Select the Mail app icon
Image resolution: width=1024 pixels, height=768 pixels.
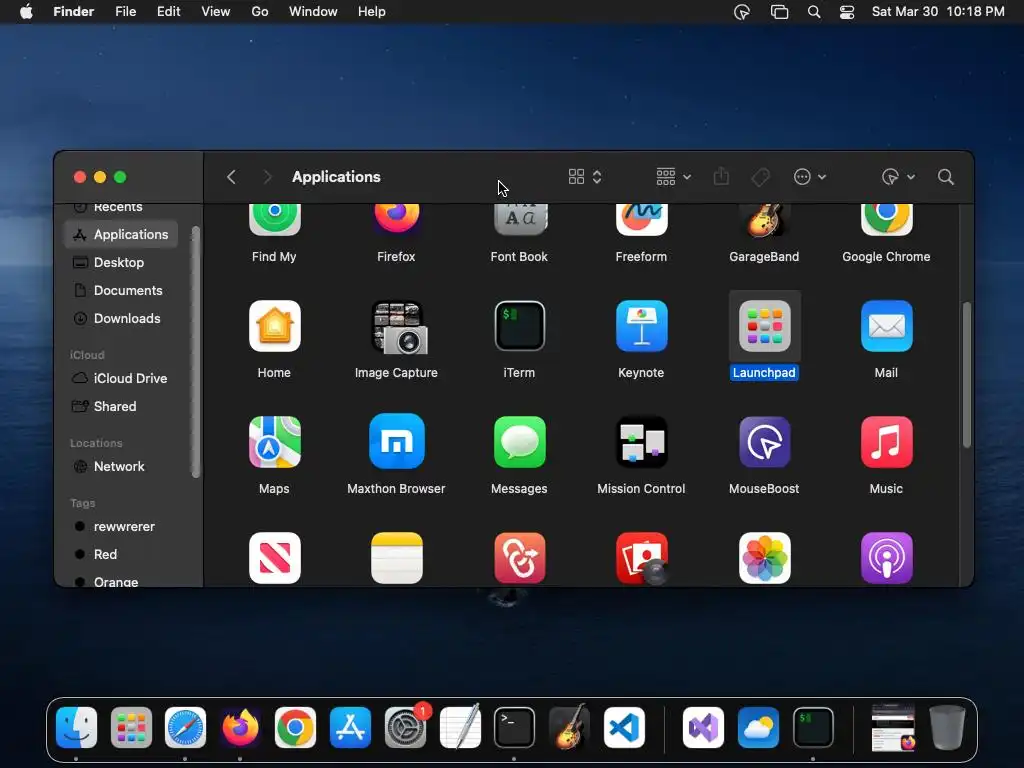(886, 326)
